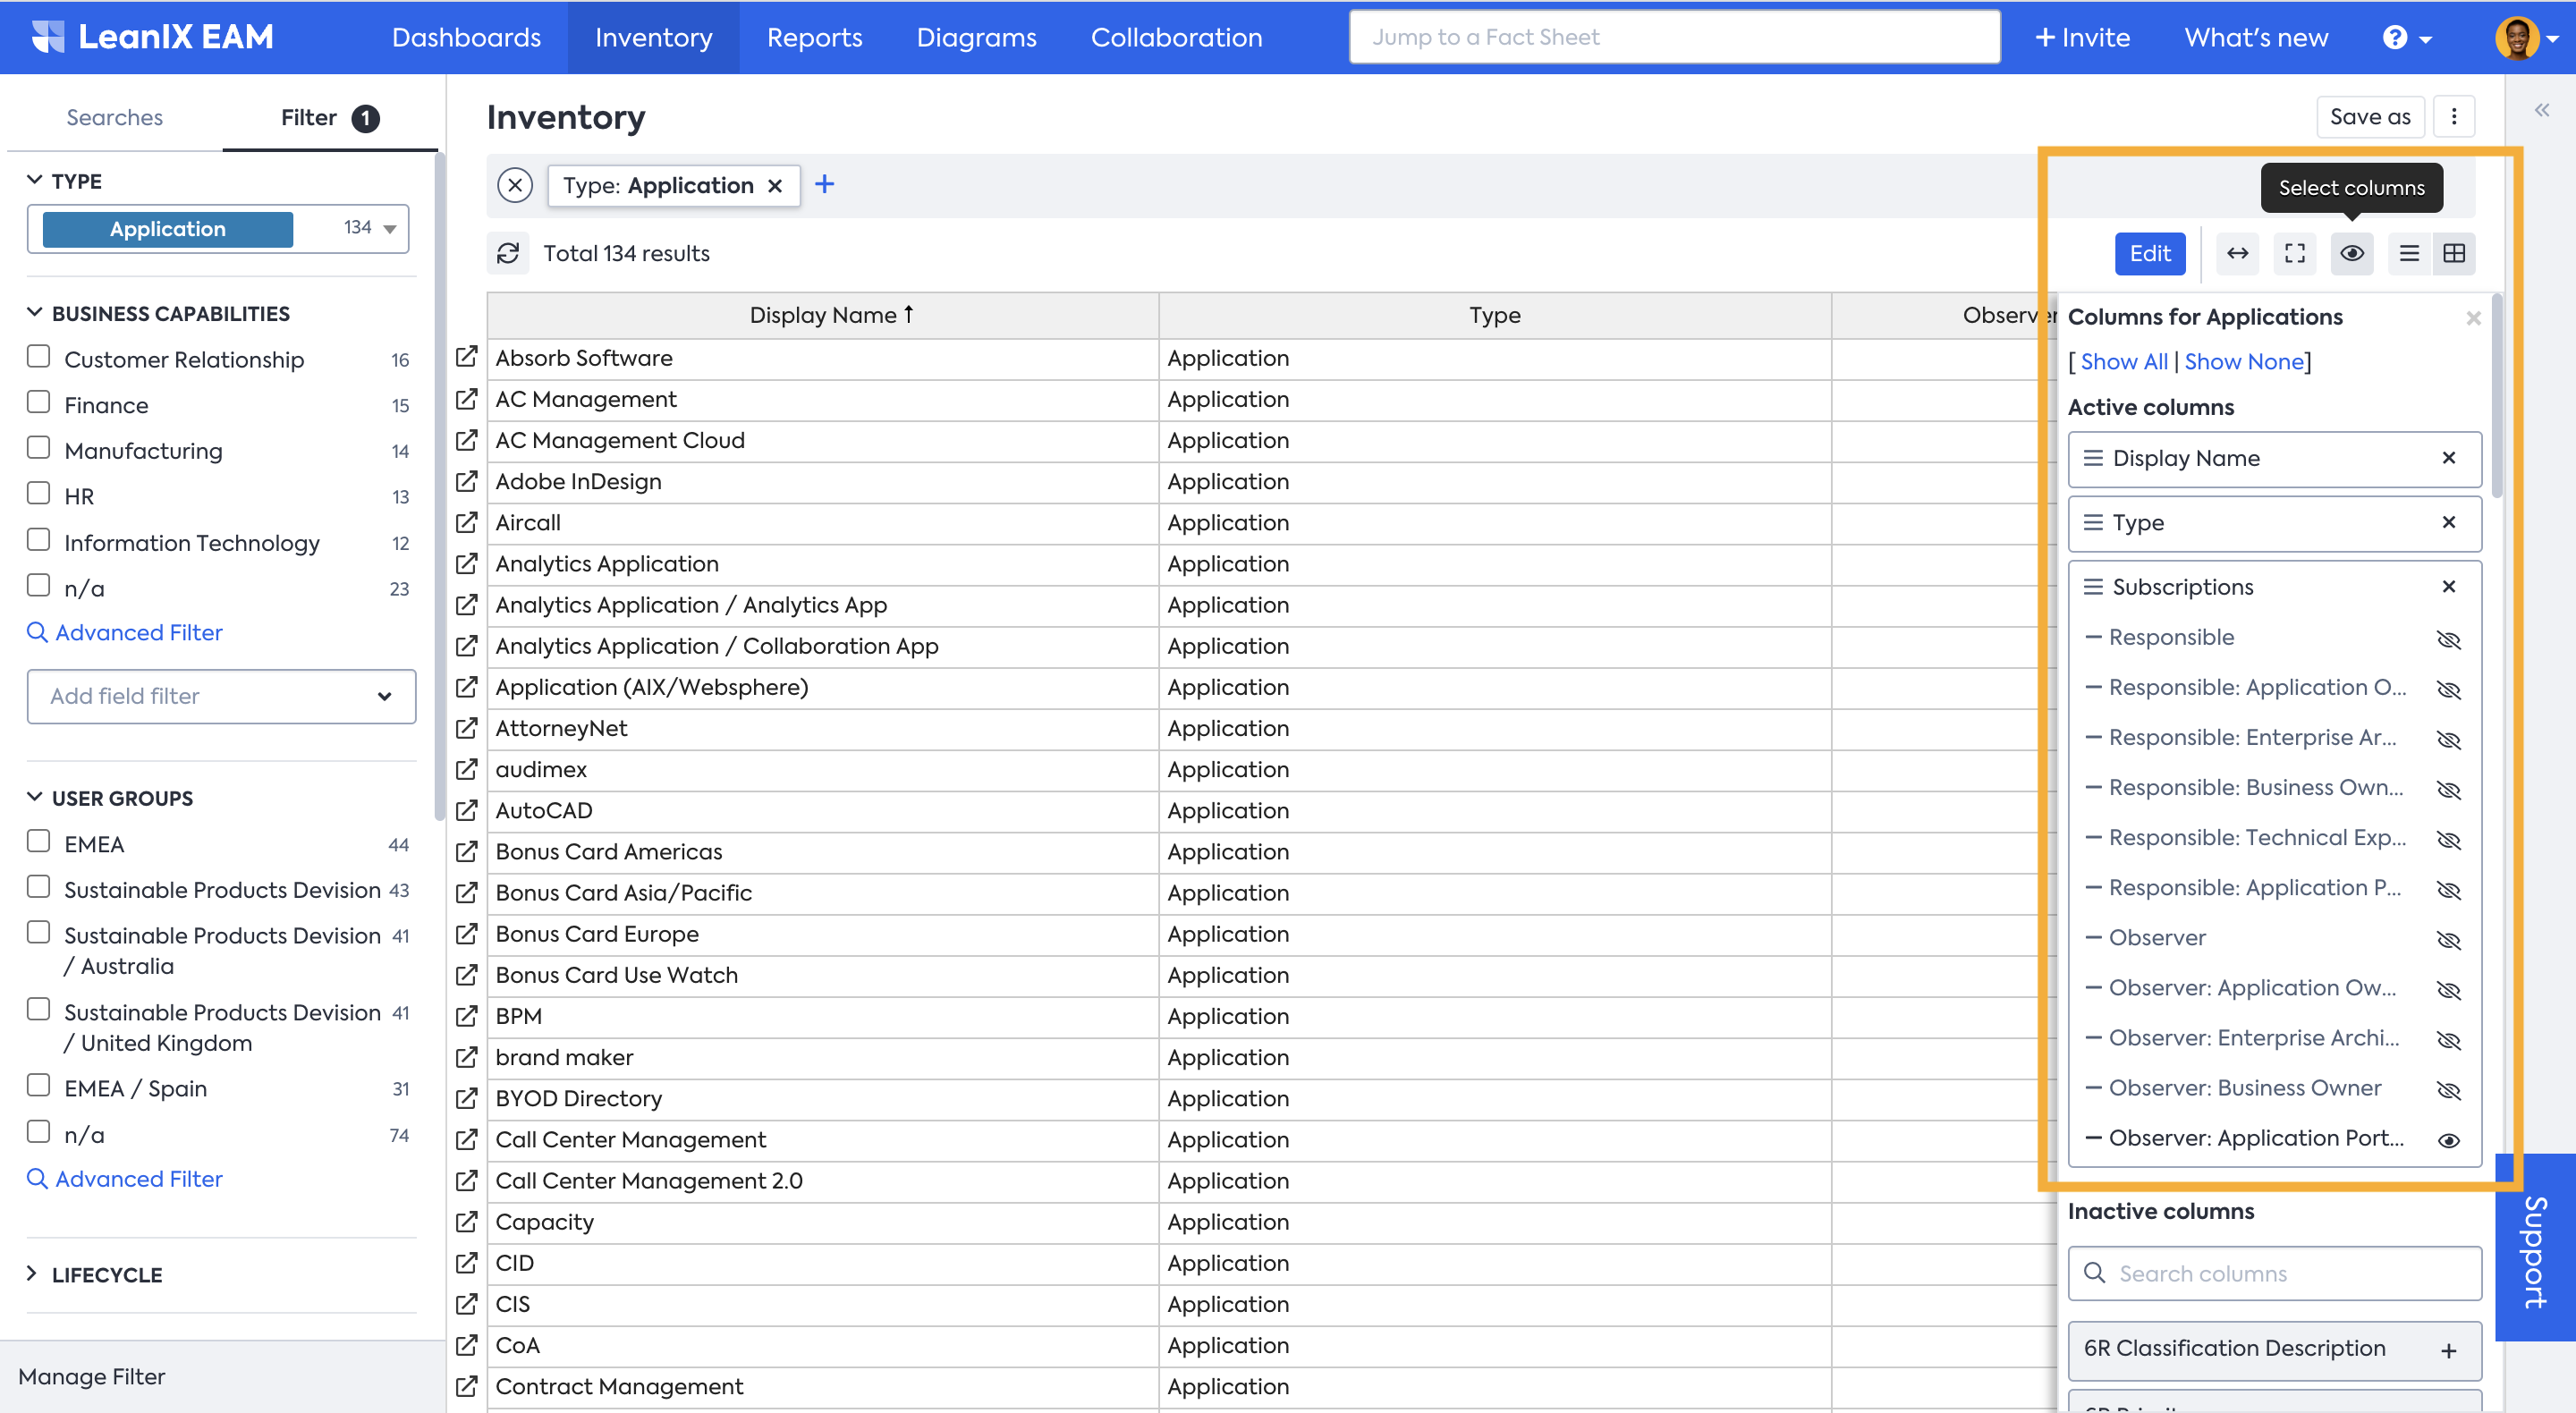Enter fullscreen mode via brackets icon
This screenshot has height=1413, width=2576.
[2295, 253]
